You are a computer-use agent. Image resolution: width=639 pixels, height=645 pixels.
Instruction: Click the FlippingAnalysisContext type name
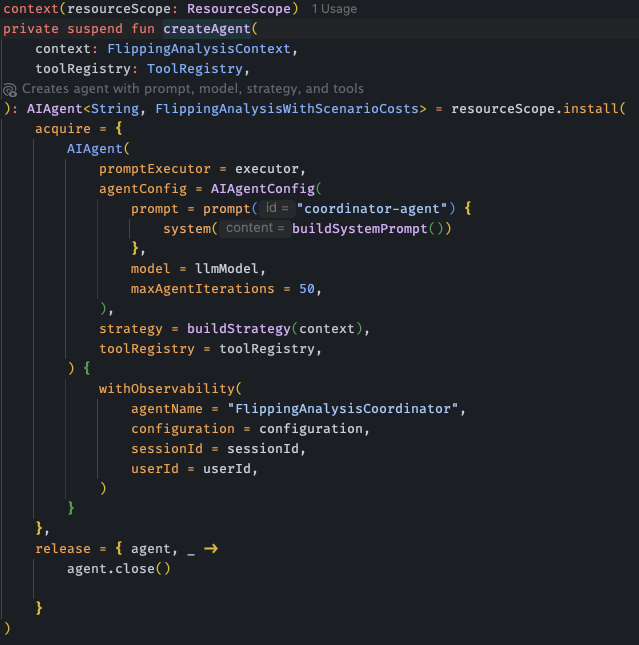[x=199, y=49]
